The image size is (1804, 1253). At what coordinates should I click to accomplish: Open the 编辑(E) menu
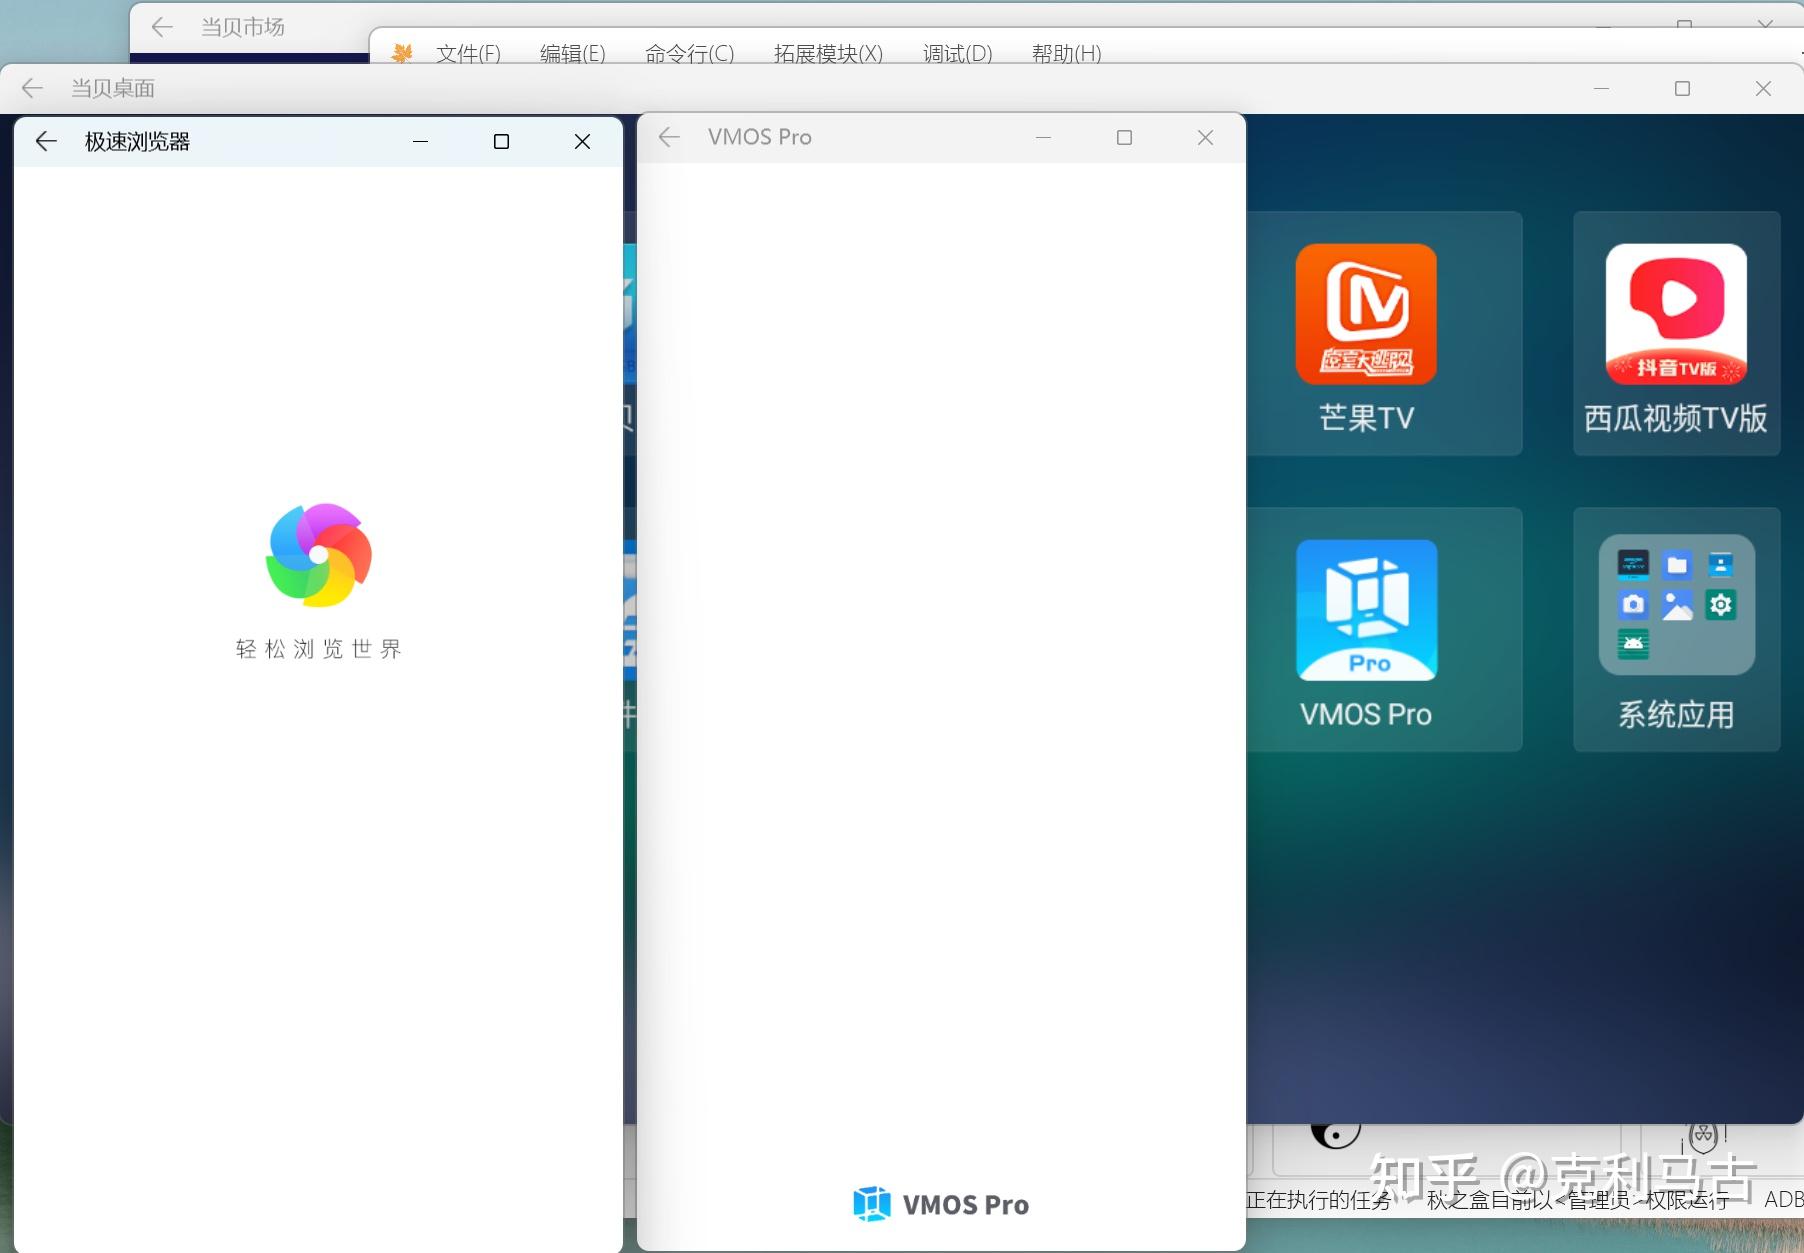(573, 53)
